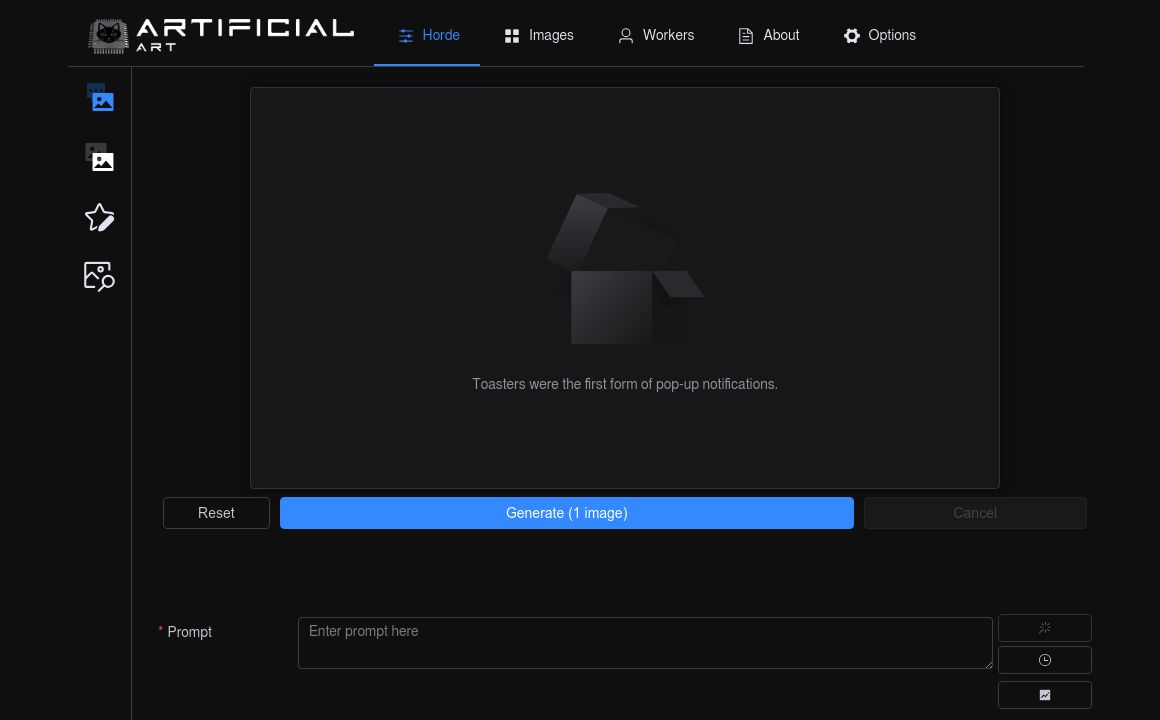Click the empty box placeholder image

click(625, 269)
